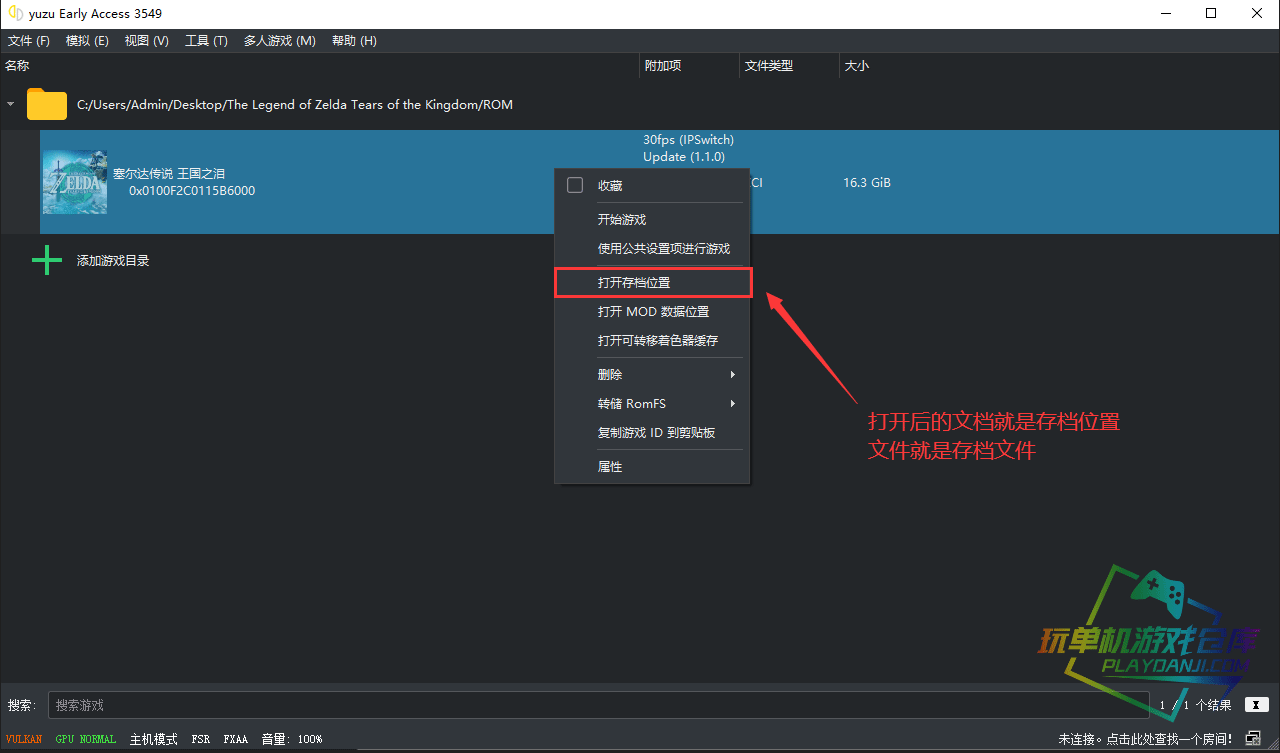
Task: Open the 工具 (T) menu
Action: click(x=206, y=41)
